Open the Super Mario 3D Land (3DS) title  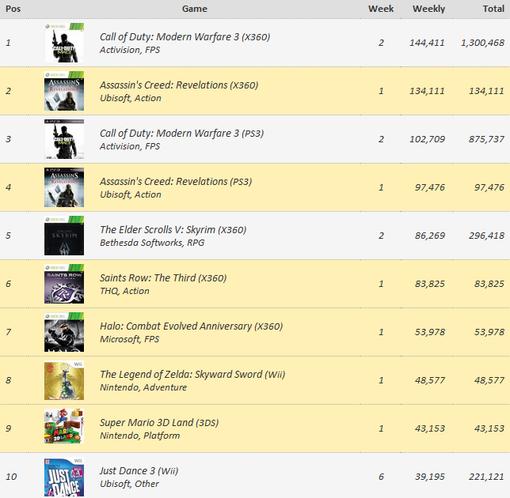click(159, 423)
